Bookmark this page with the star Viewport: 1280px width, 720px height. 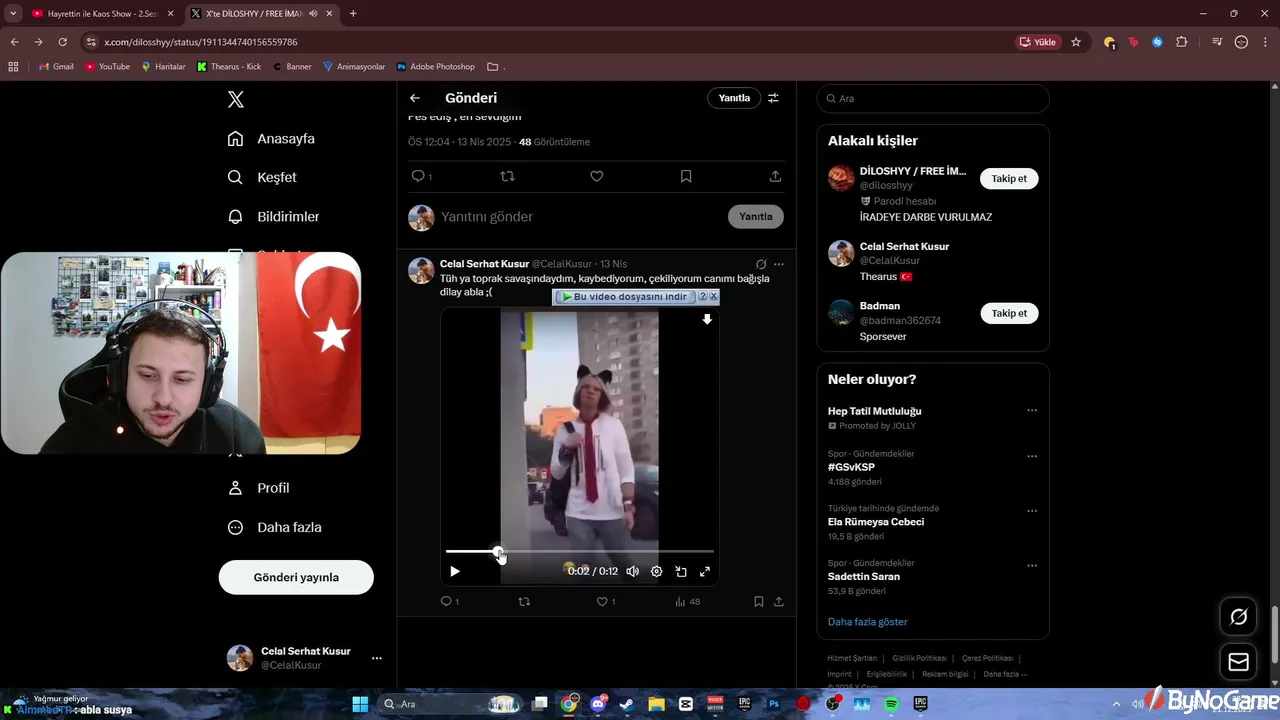[x=1076, y=42]
